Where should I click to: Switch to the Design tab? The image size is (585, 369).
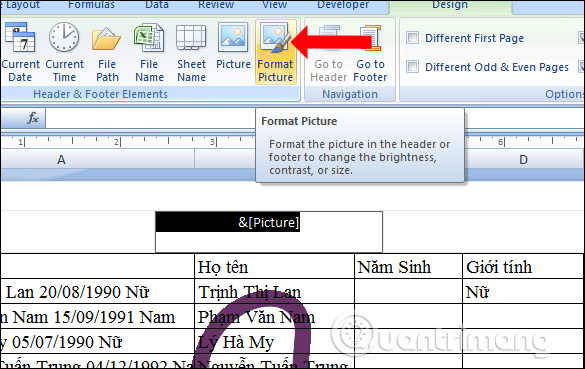[x=450, y=5]
